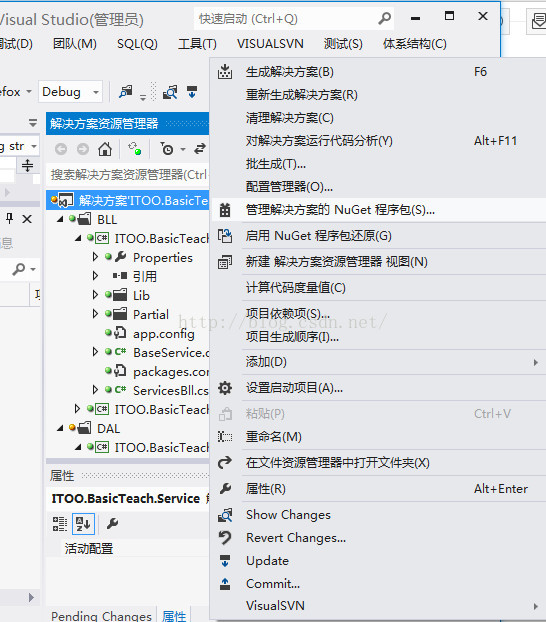Screen dimensions: 546x622
Task: Expand the ServicesBll.cs file node
Action: click(x=95, y=390)
